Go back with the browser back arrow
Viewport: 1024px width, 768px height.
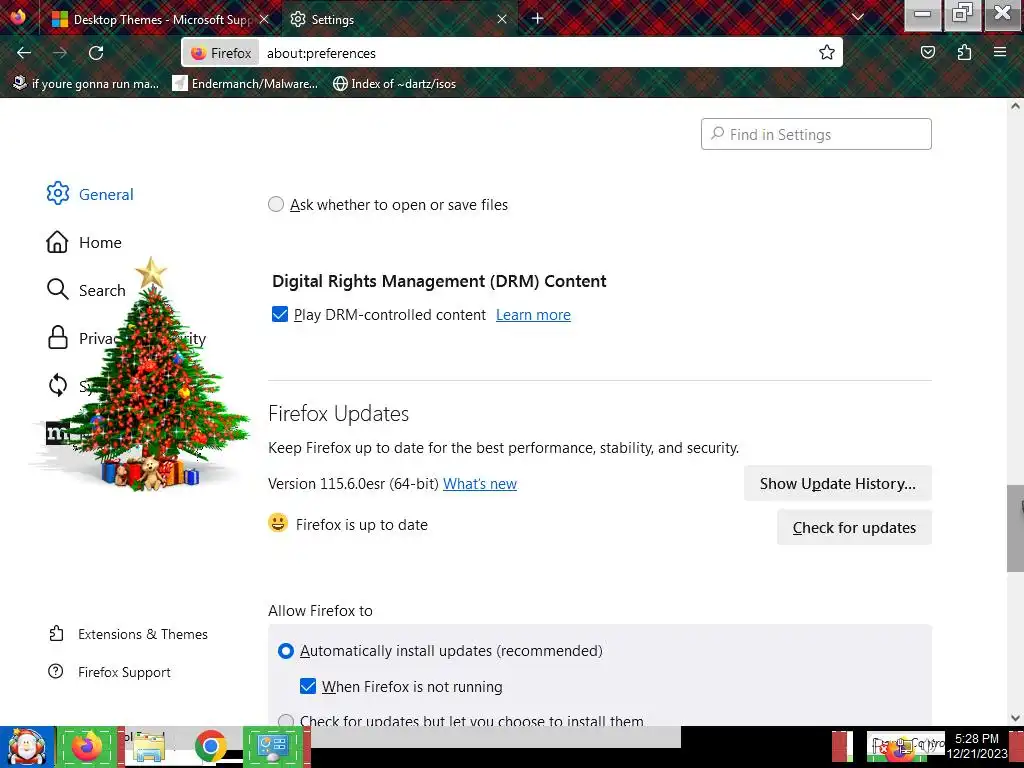(x=24, y=53)
